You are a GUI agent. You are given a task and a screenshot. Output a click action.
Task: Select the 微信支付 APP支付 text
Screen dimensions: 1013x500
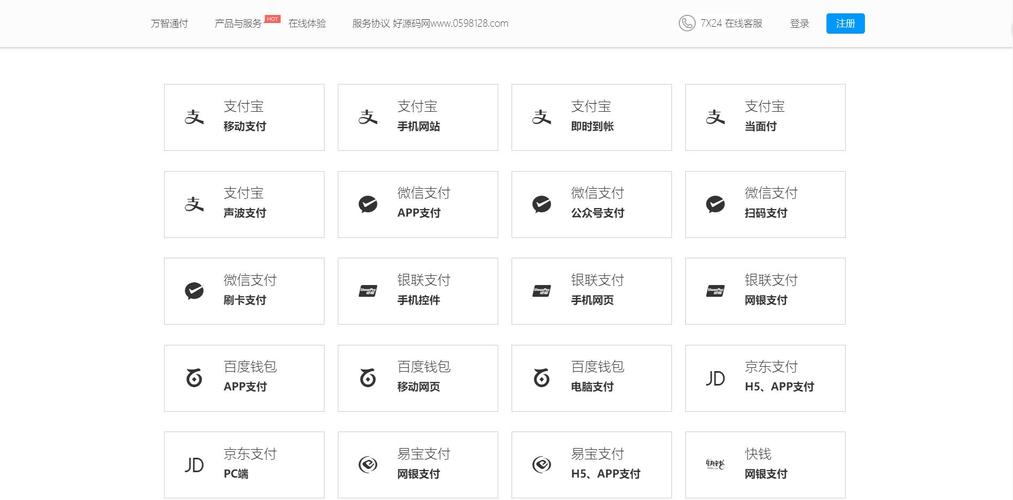[424, 203]
